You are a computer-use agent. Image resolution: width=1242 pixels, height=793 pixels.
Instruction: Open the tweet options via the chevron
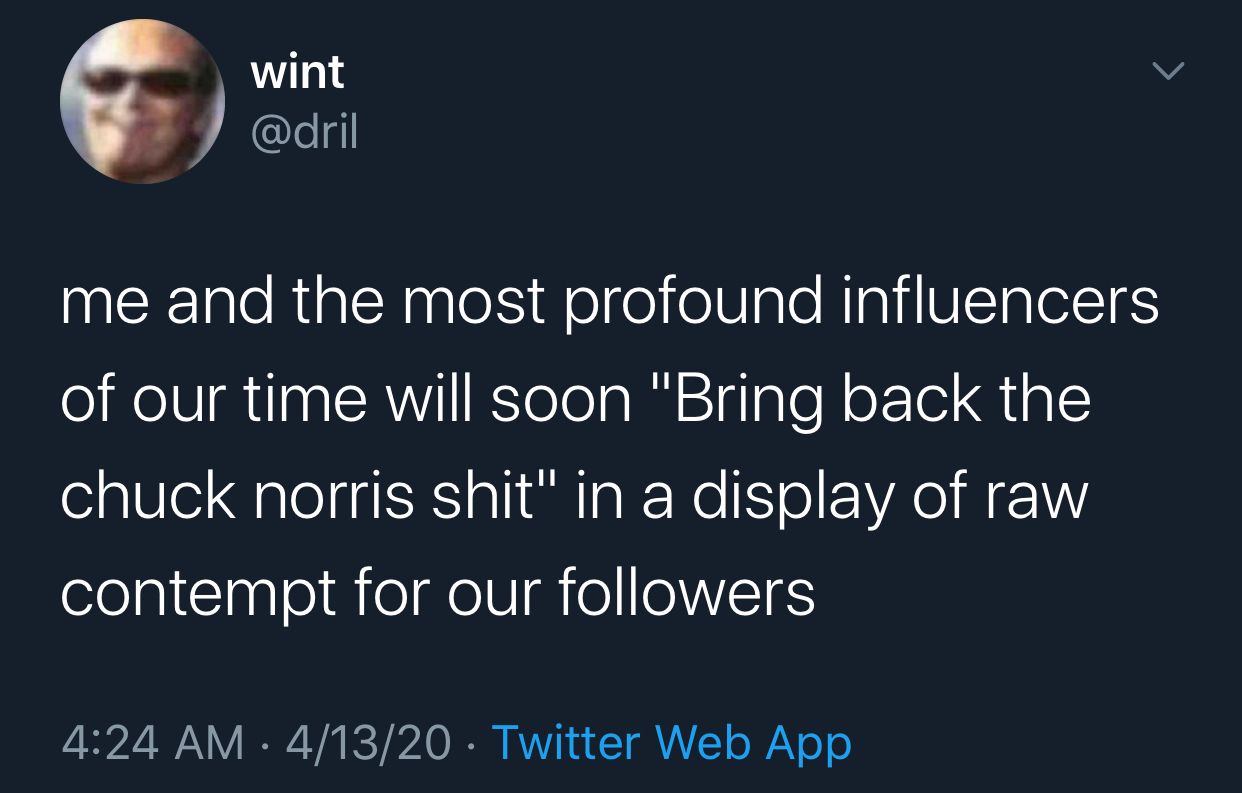(1168, 70)
